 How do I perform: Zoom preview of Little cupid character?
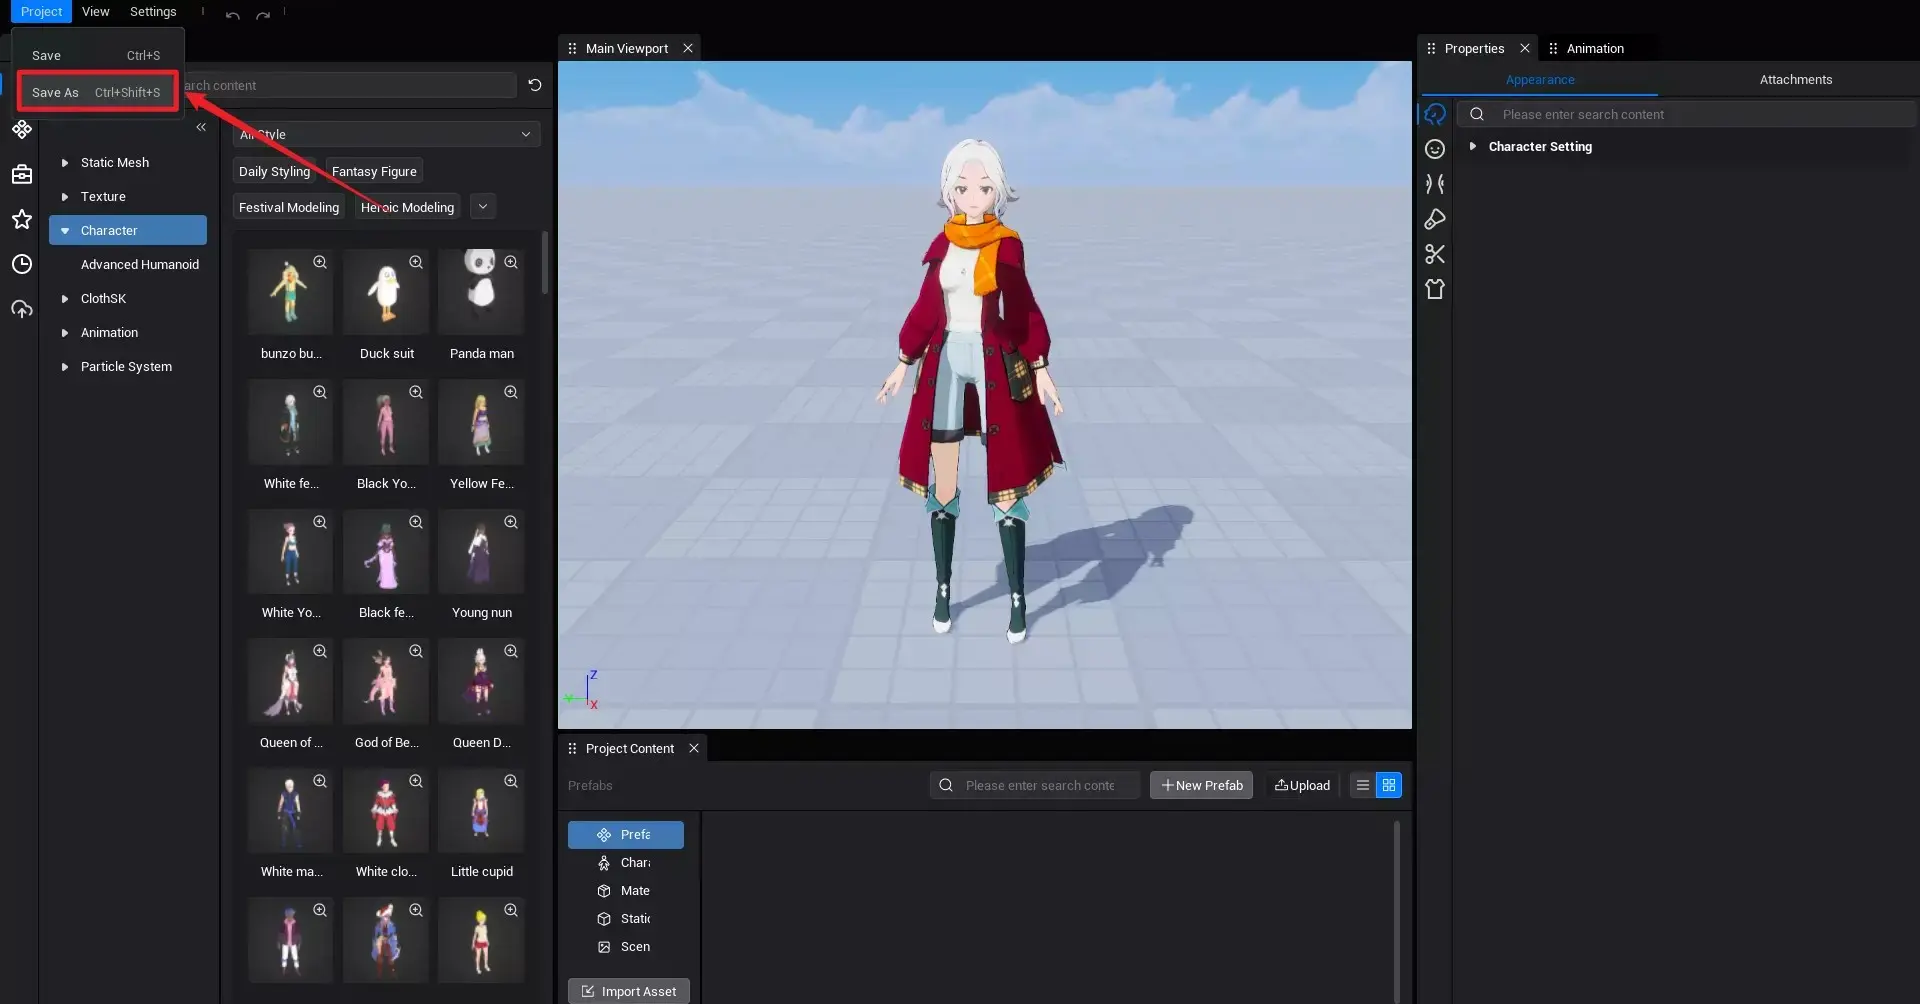click(511, 781)
